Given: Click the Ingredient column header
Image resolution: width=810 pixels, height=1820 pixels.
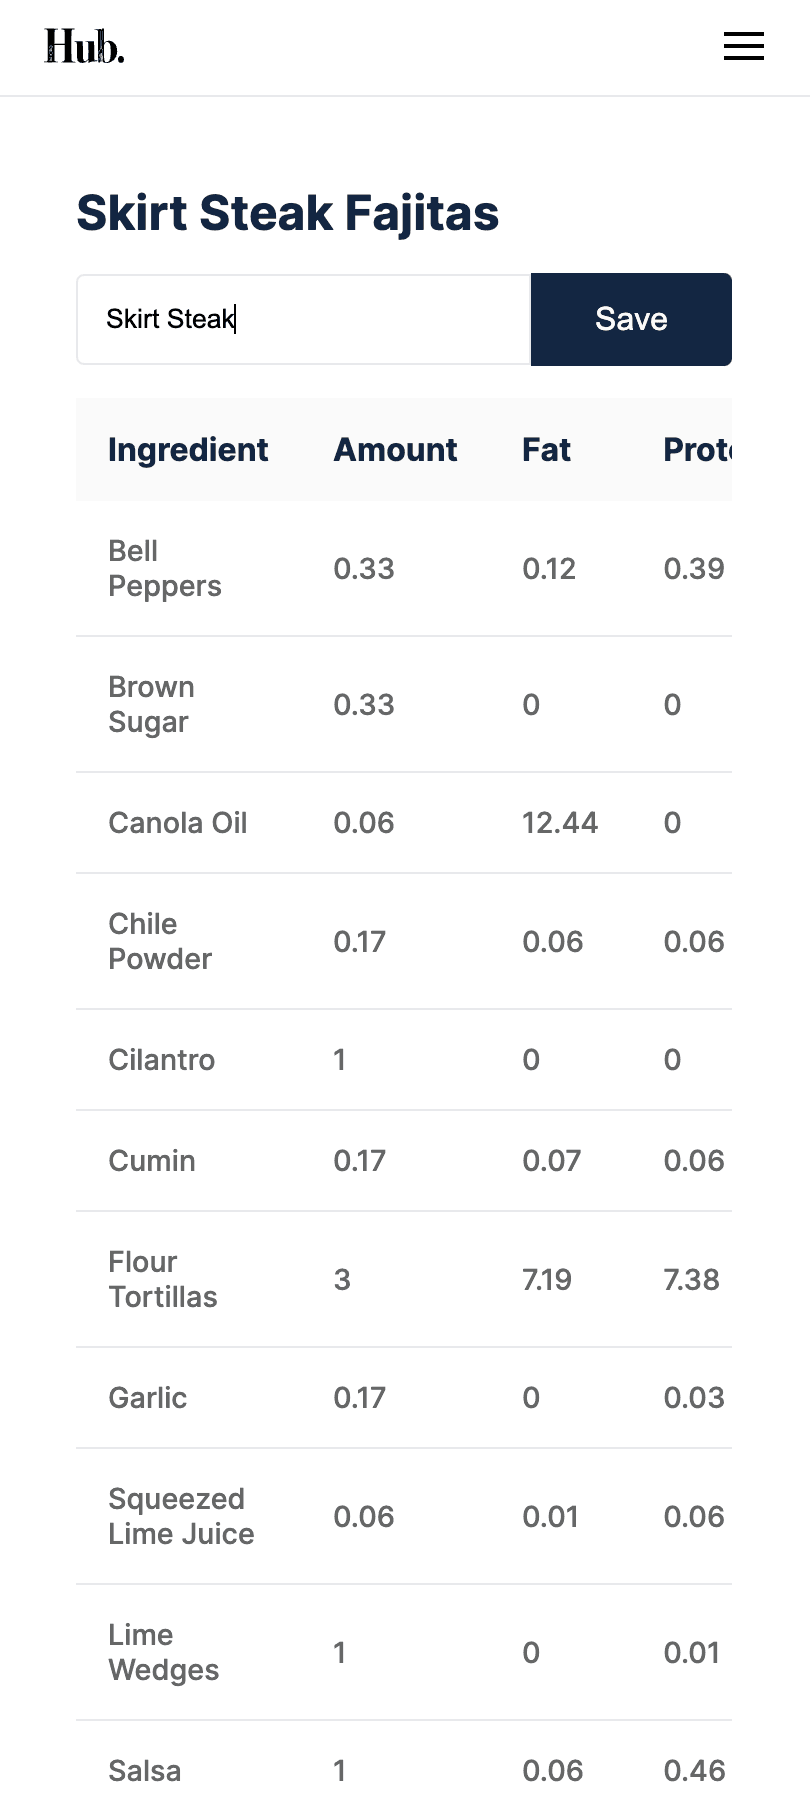Looking at the screenshot, I should [188, 450].
